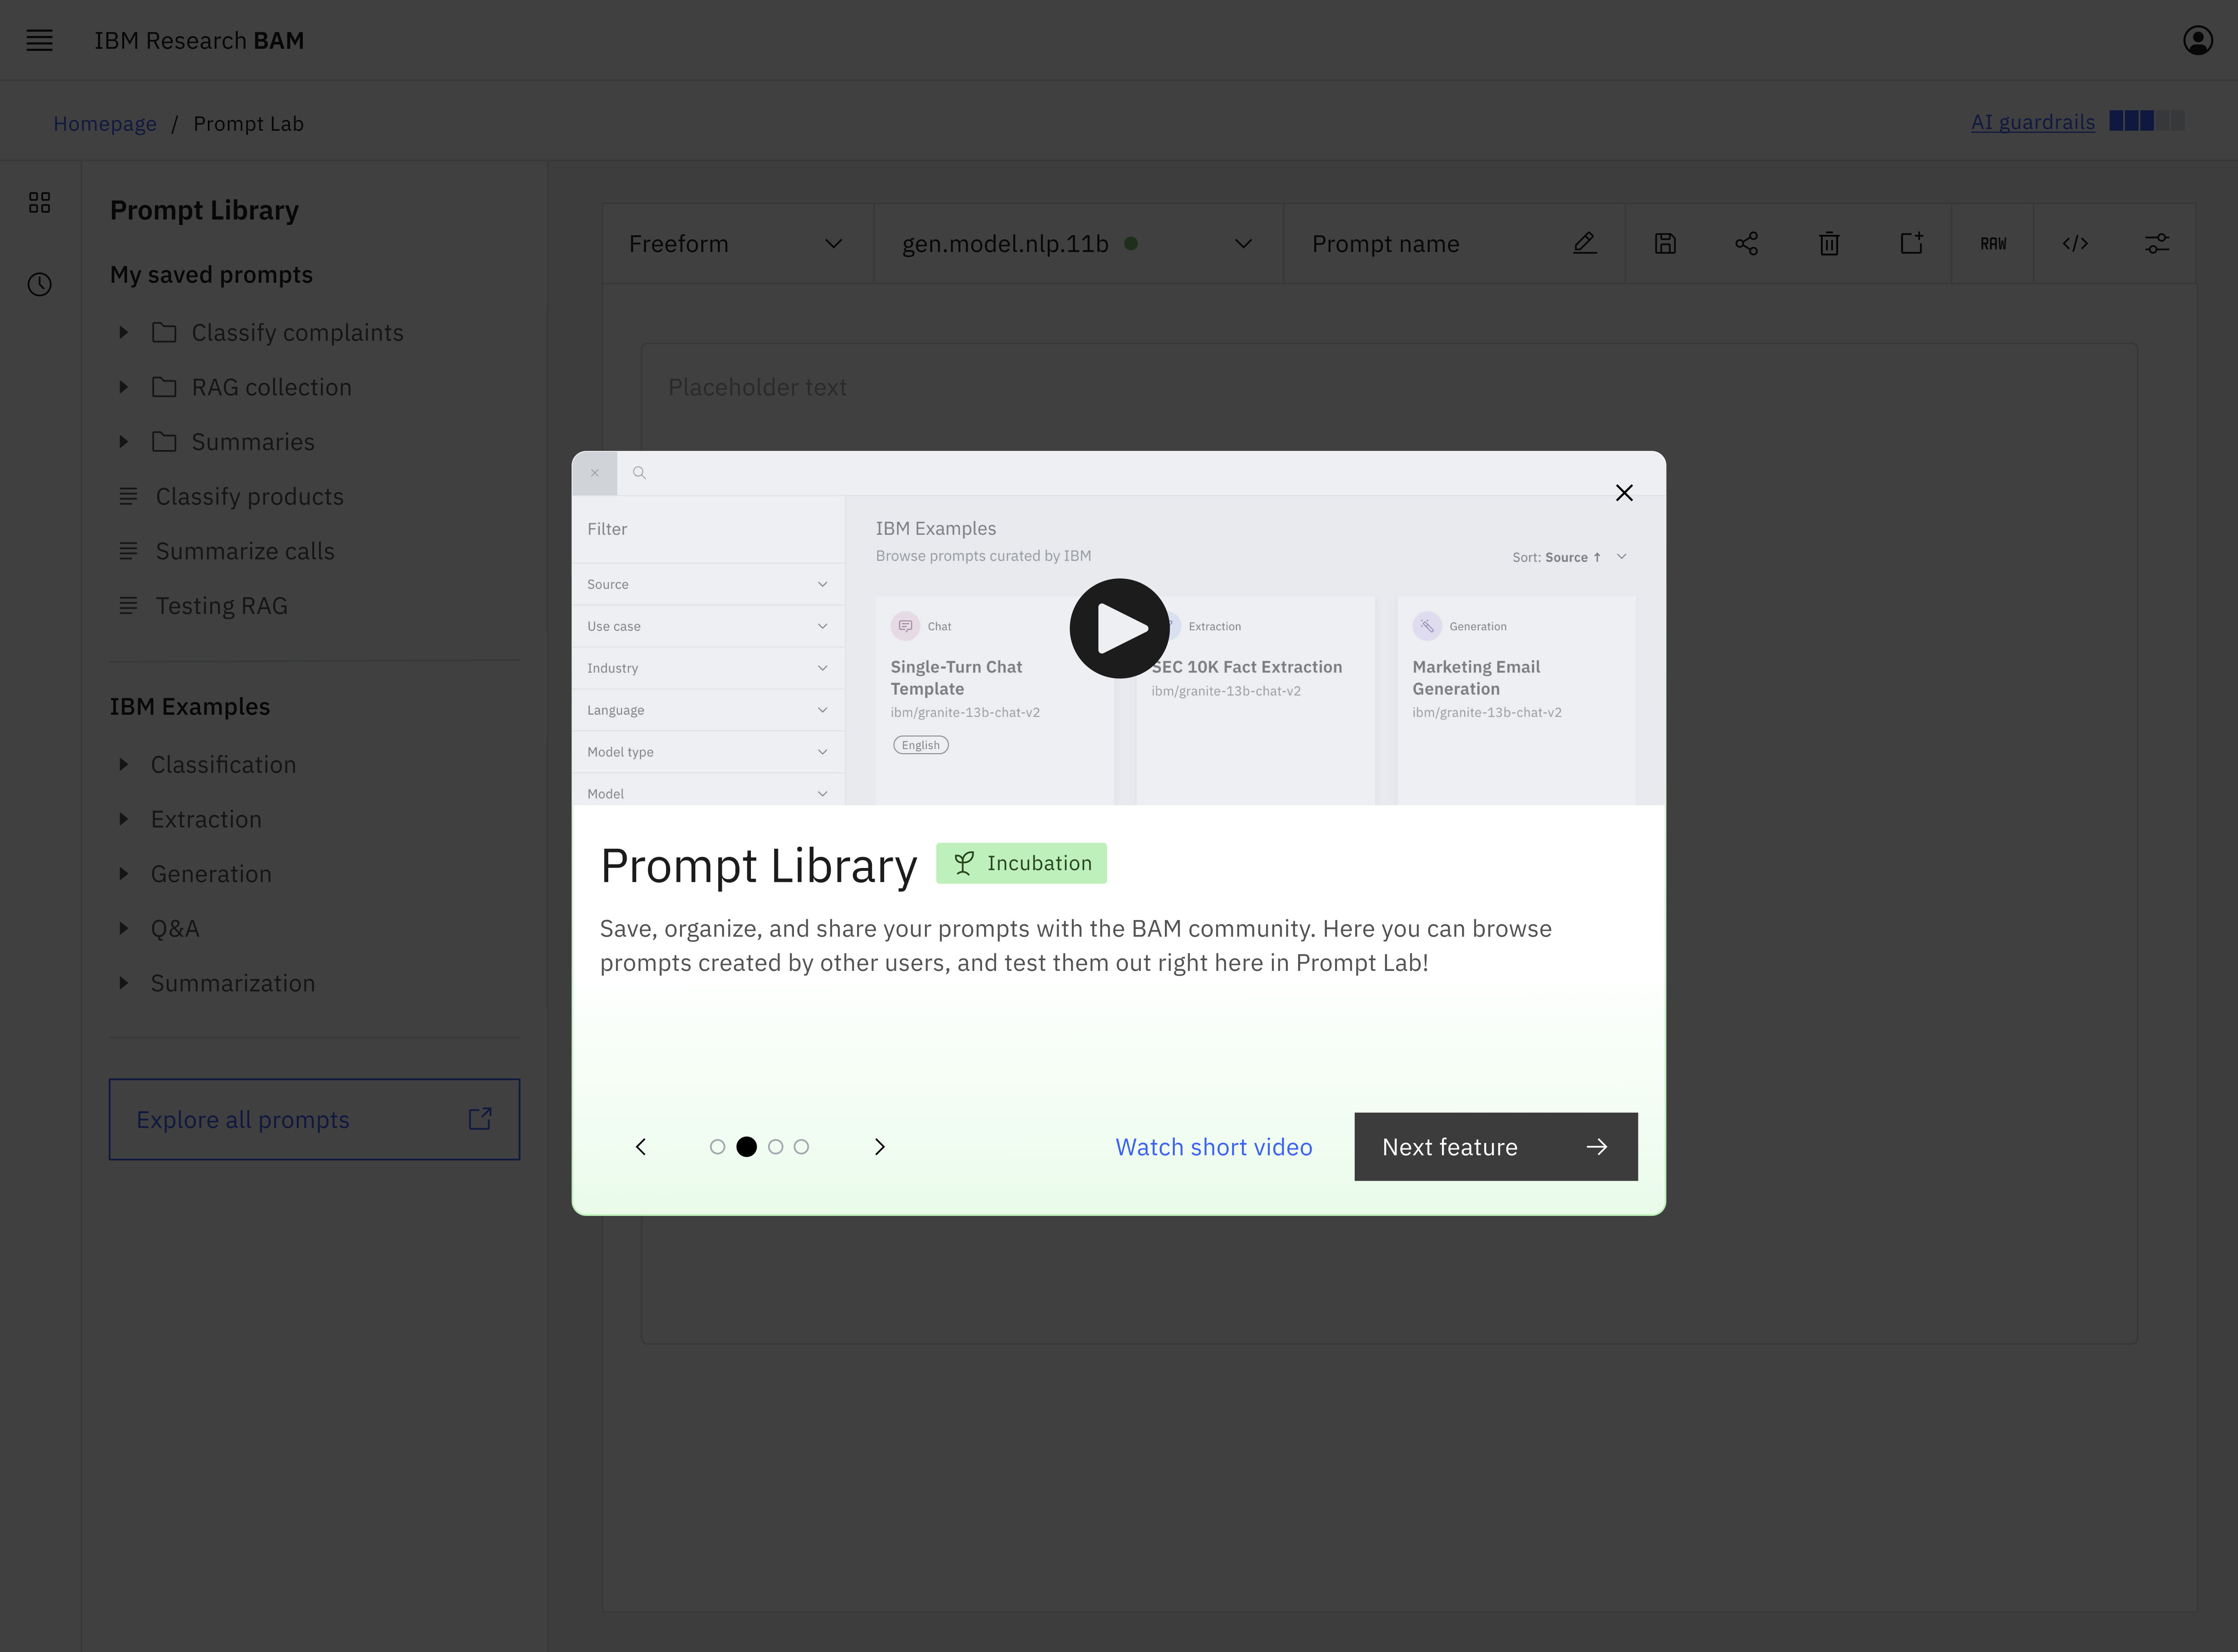This screenshot has width=2238, height=1652.
Task: Play the Prompt Library intro video
Action: (1119, 628)
